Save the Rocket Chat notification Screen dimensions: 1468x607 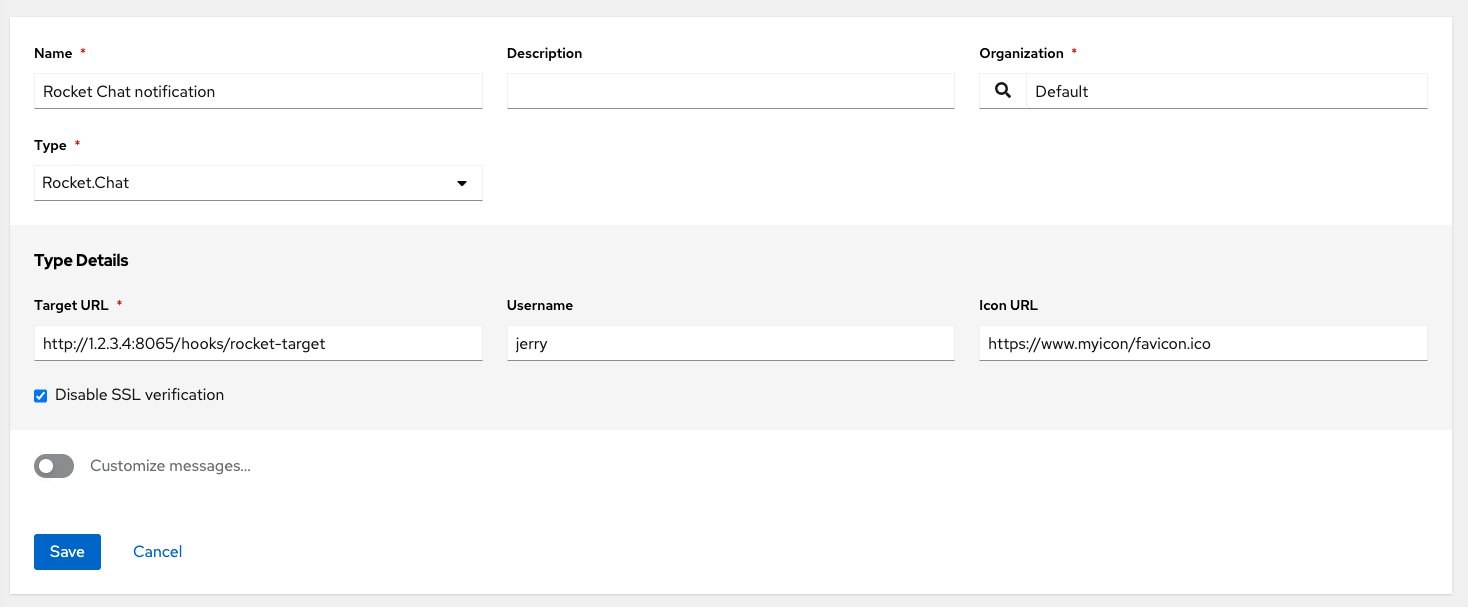pyautogui.click(x=67, y=551)
